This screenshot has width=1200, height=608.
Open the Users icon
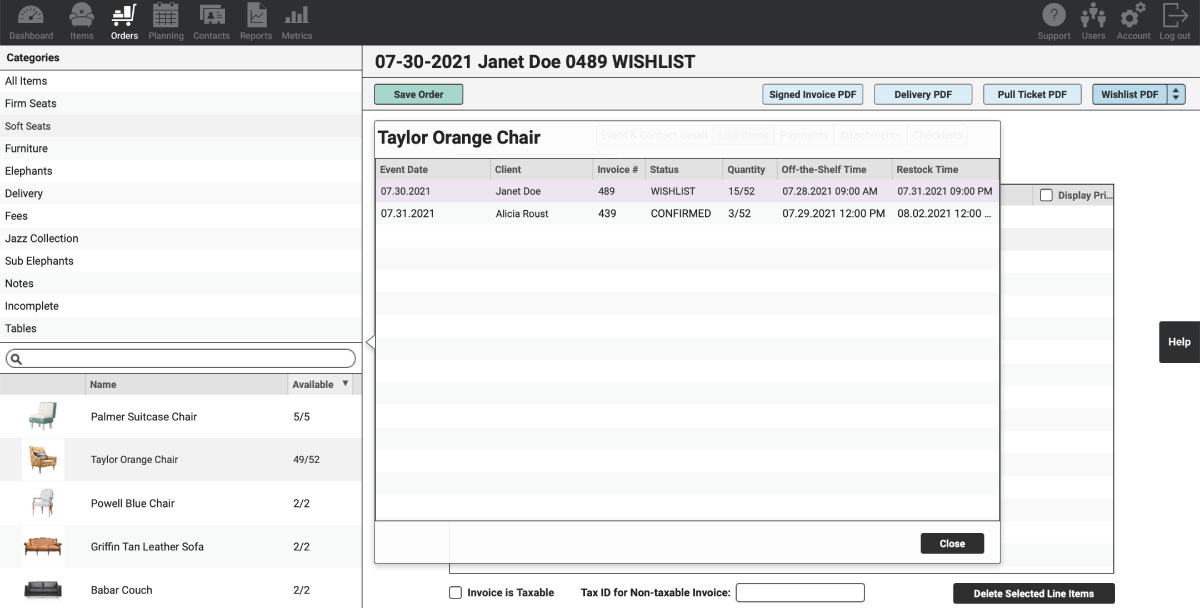coord(1093,20)
